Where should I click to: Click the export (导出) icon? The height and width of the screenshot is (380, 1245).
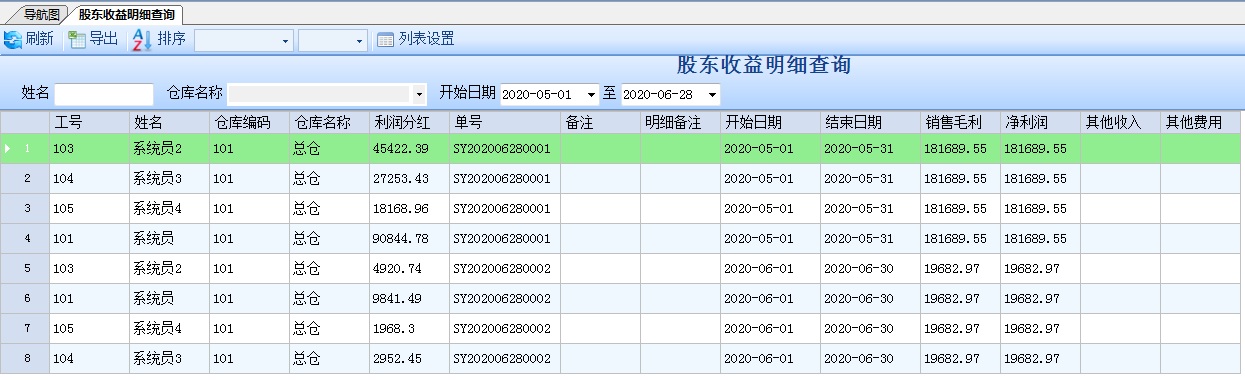click(x=77, y=40)
